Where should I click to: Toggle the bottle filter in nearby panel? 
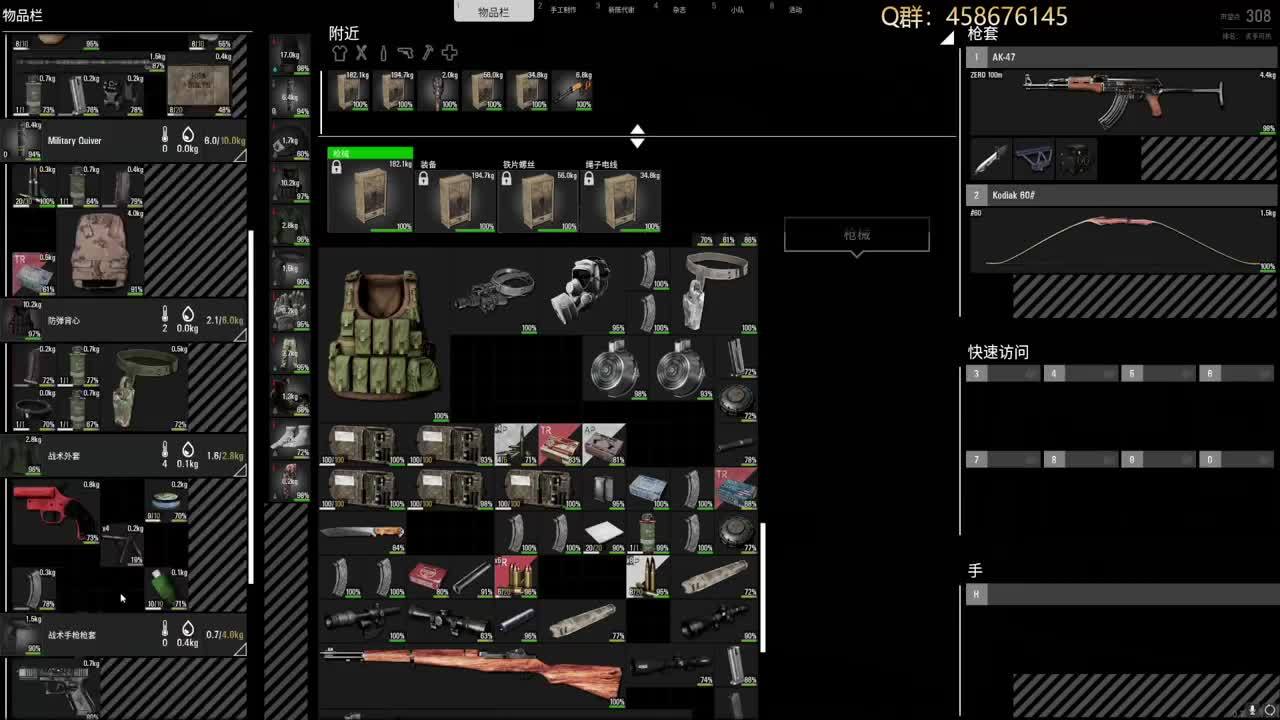pos(383,53)
